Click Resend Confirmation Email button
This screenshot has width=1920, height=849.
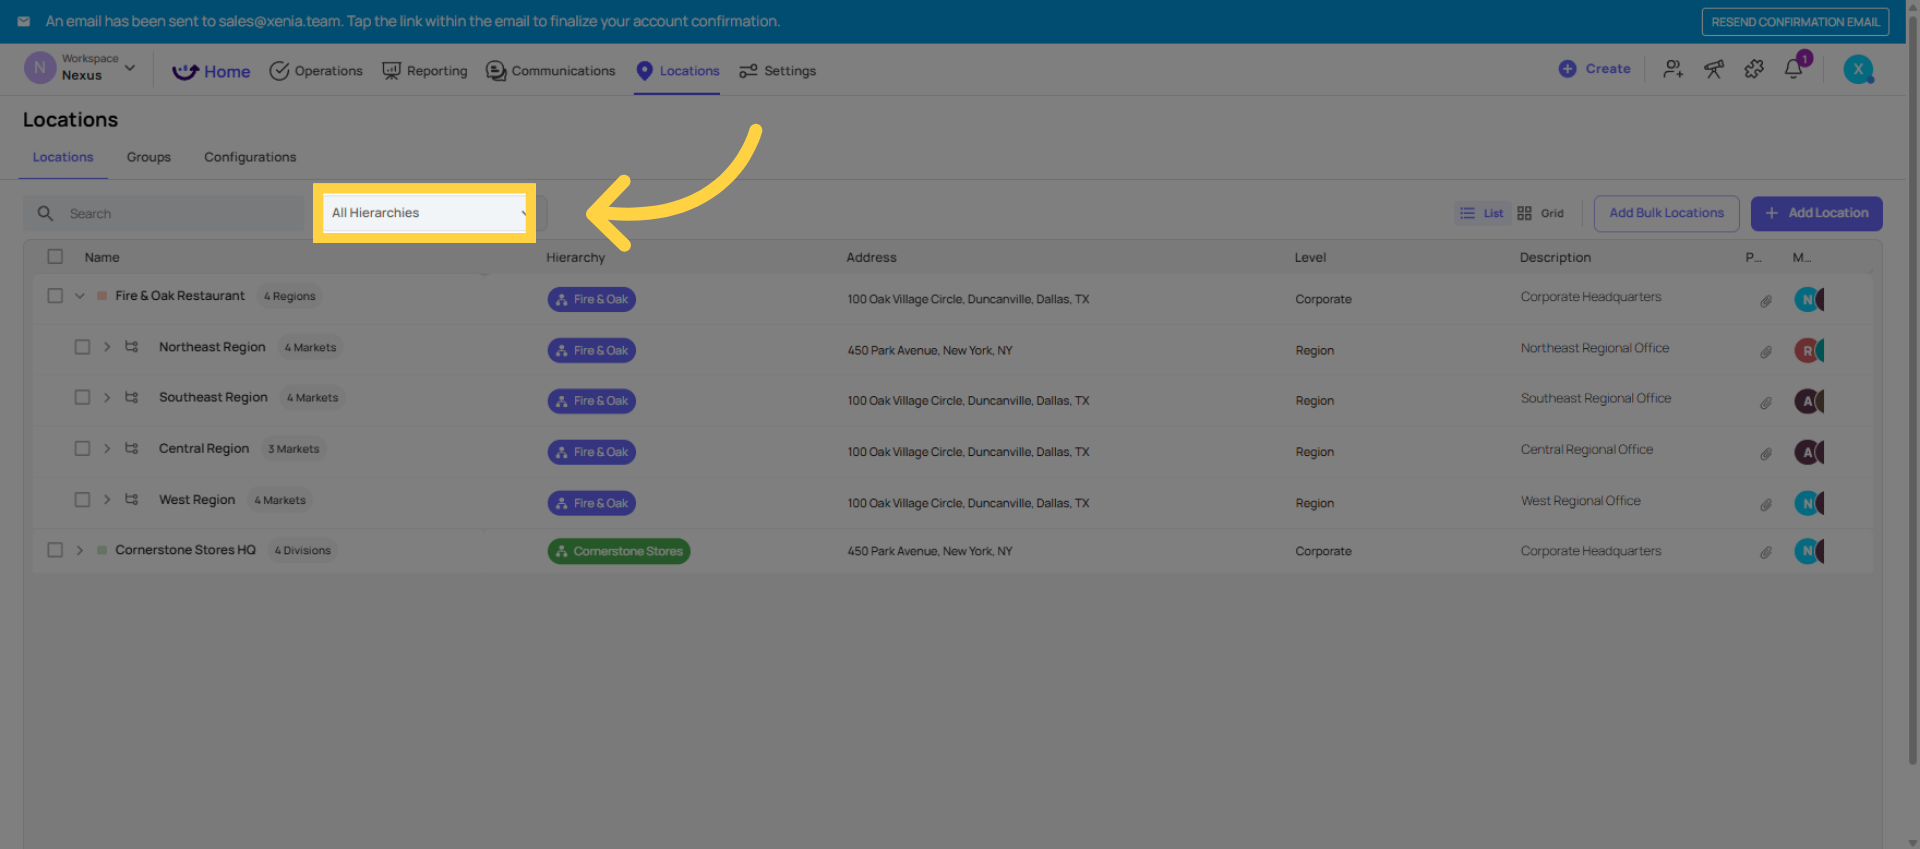(1794, 22)
